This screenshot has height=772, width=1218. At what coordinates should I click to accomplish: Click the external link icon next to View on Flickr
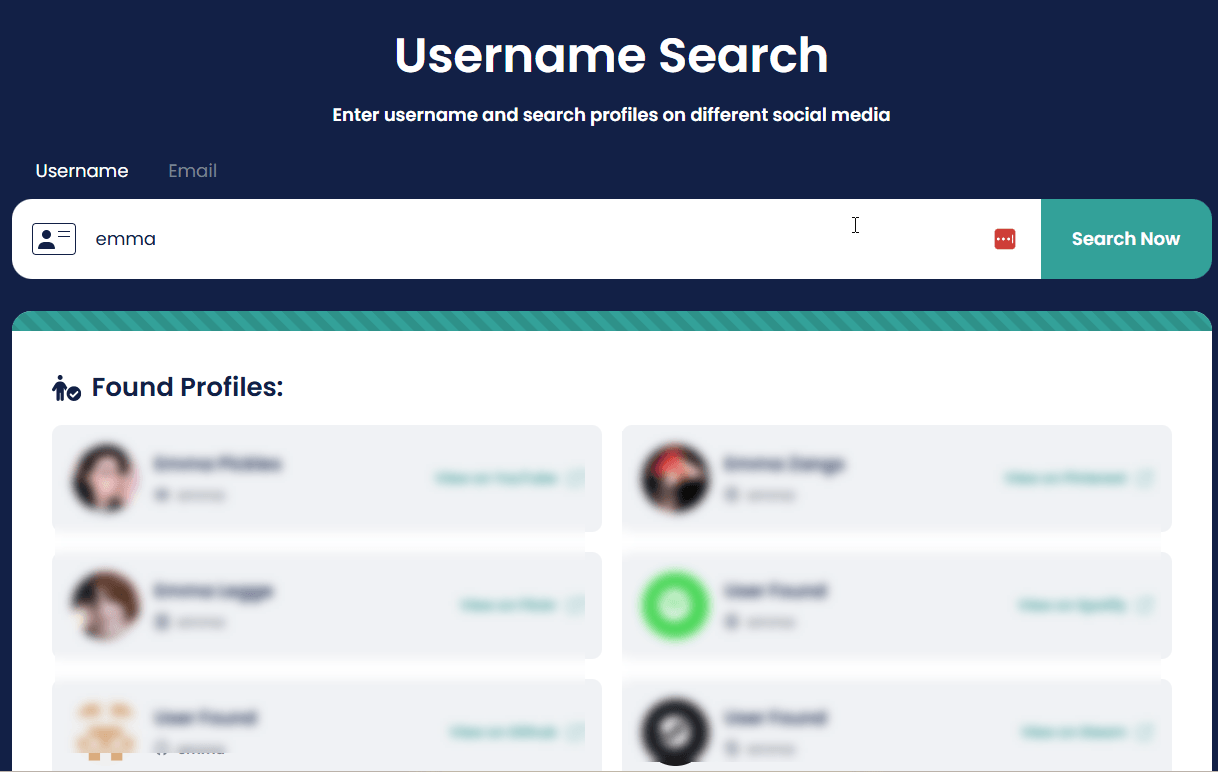click(572, 605)
